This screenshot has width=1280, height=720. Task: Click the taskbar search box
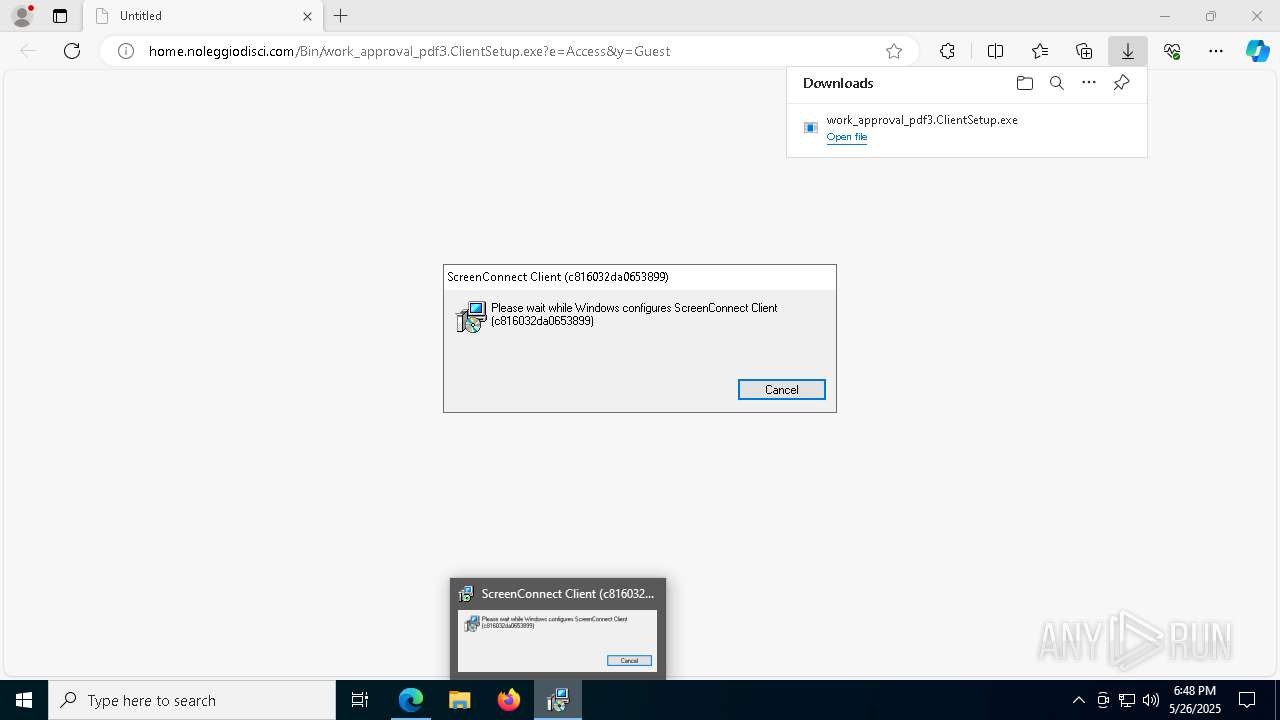pos(192,700)
